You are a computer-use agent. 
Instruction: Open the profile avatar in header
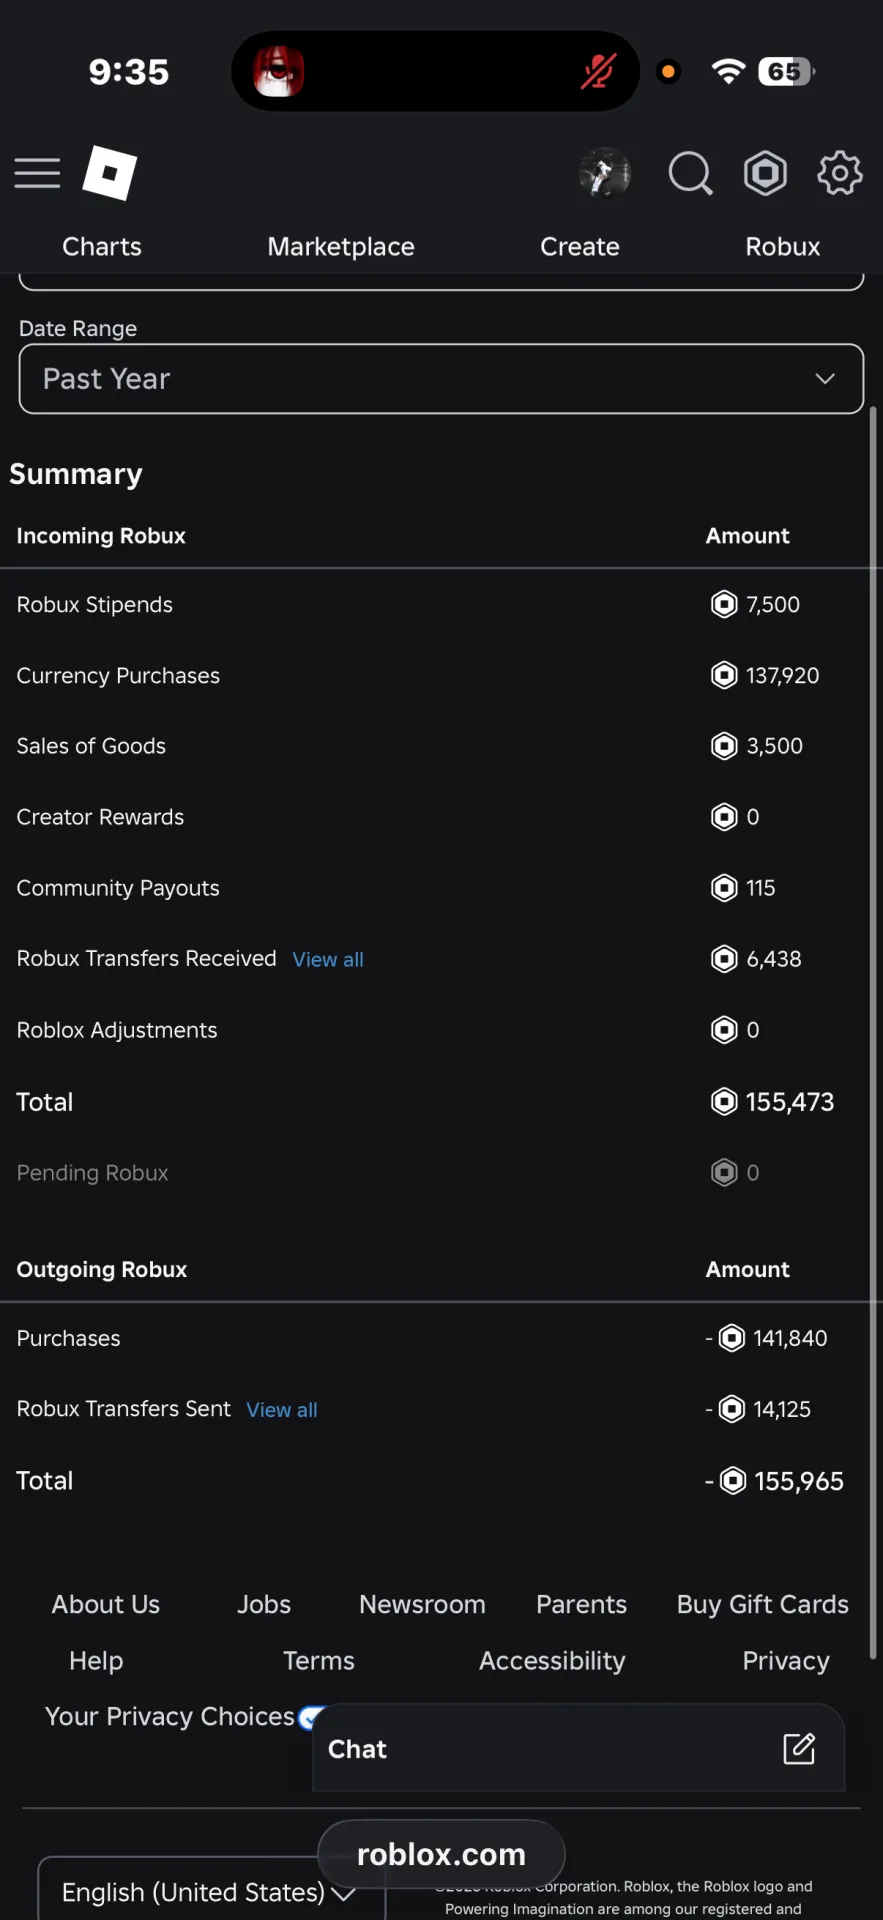[x=605, y=173]
